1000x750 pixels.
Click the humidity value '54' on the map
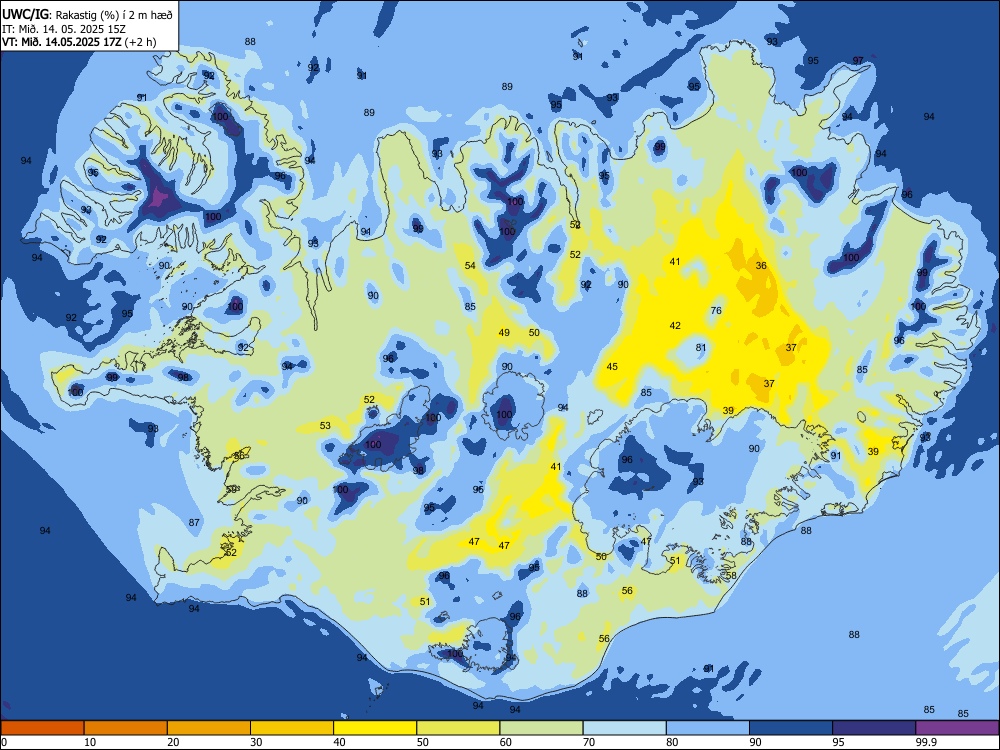(x=470, y=265)
